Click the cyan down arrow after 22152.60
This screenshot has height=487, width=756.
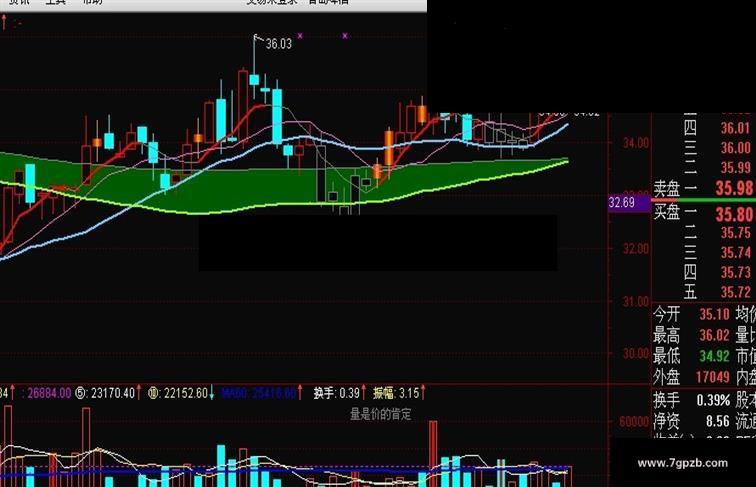click(x=212, y=393)
